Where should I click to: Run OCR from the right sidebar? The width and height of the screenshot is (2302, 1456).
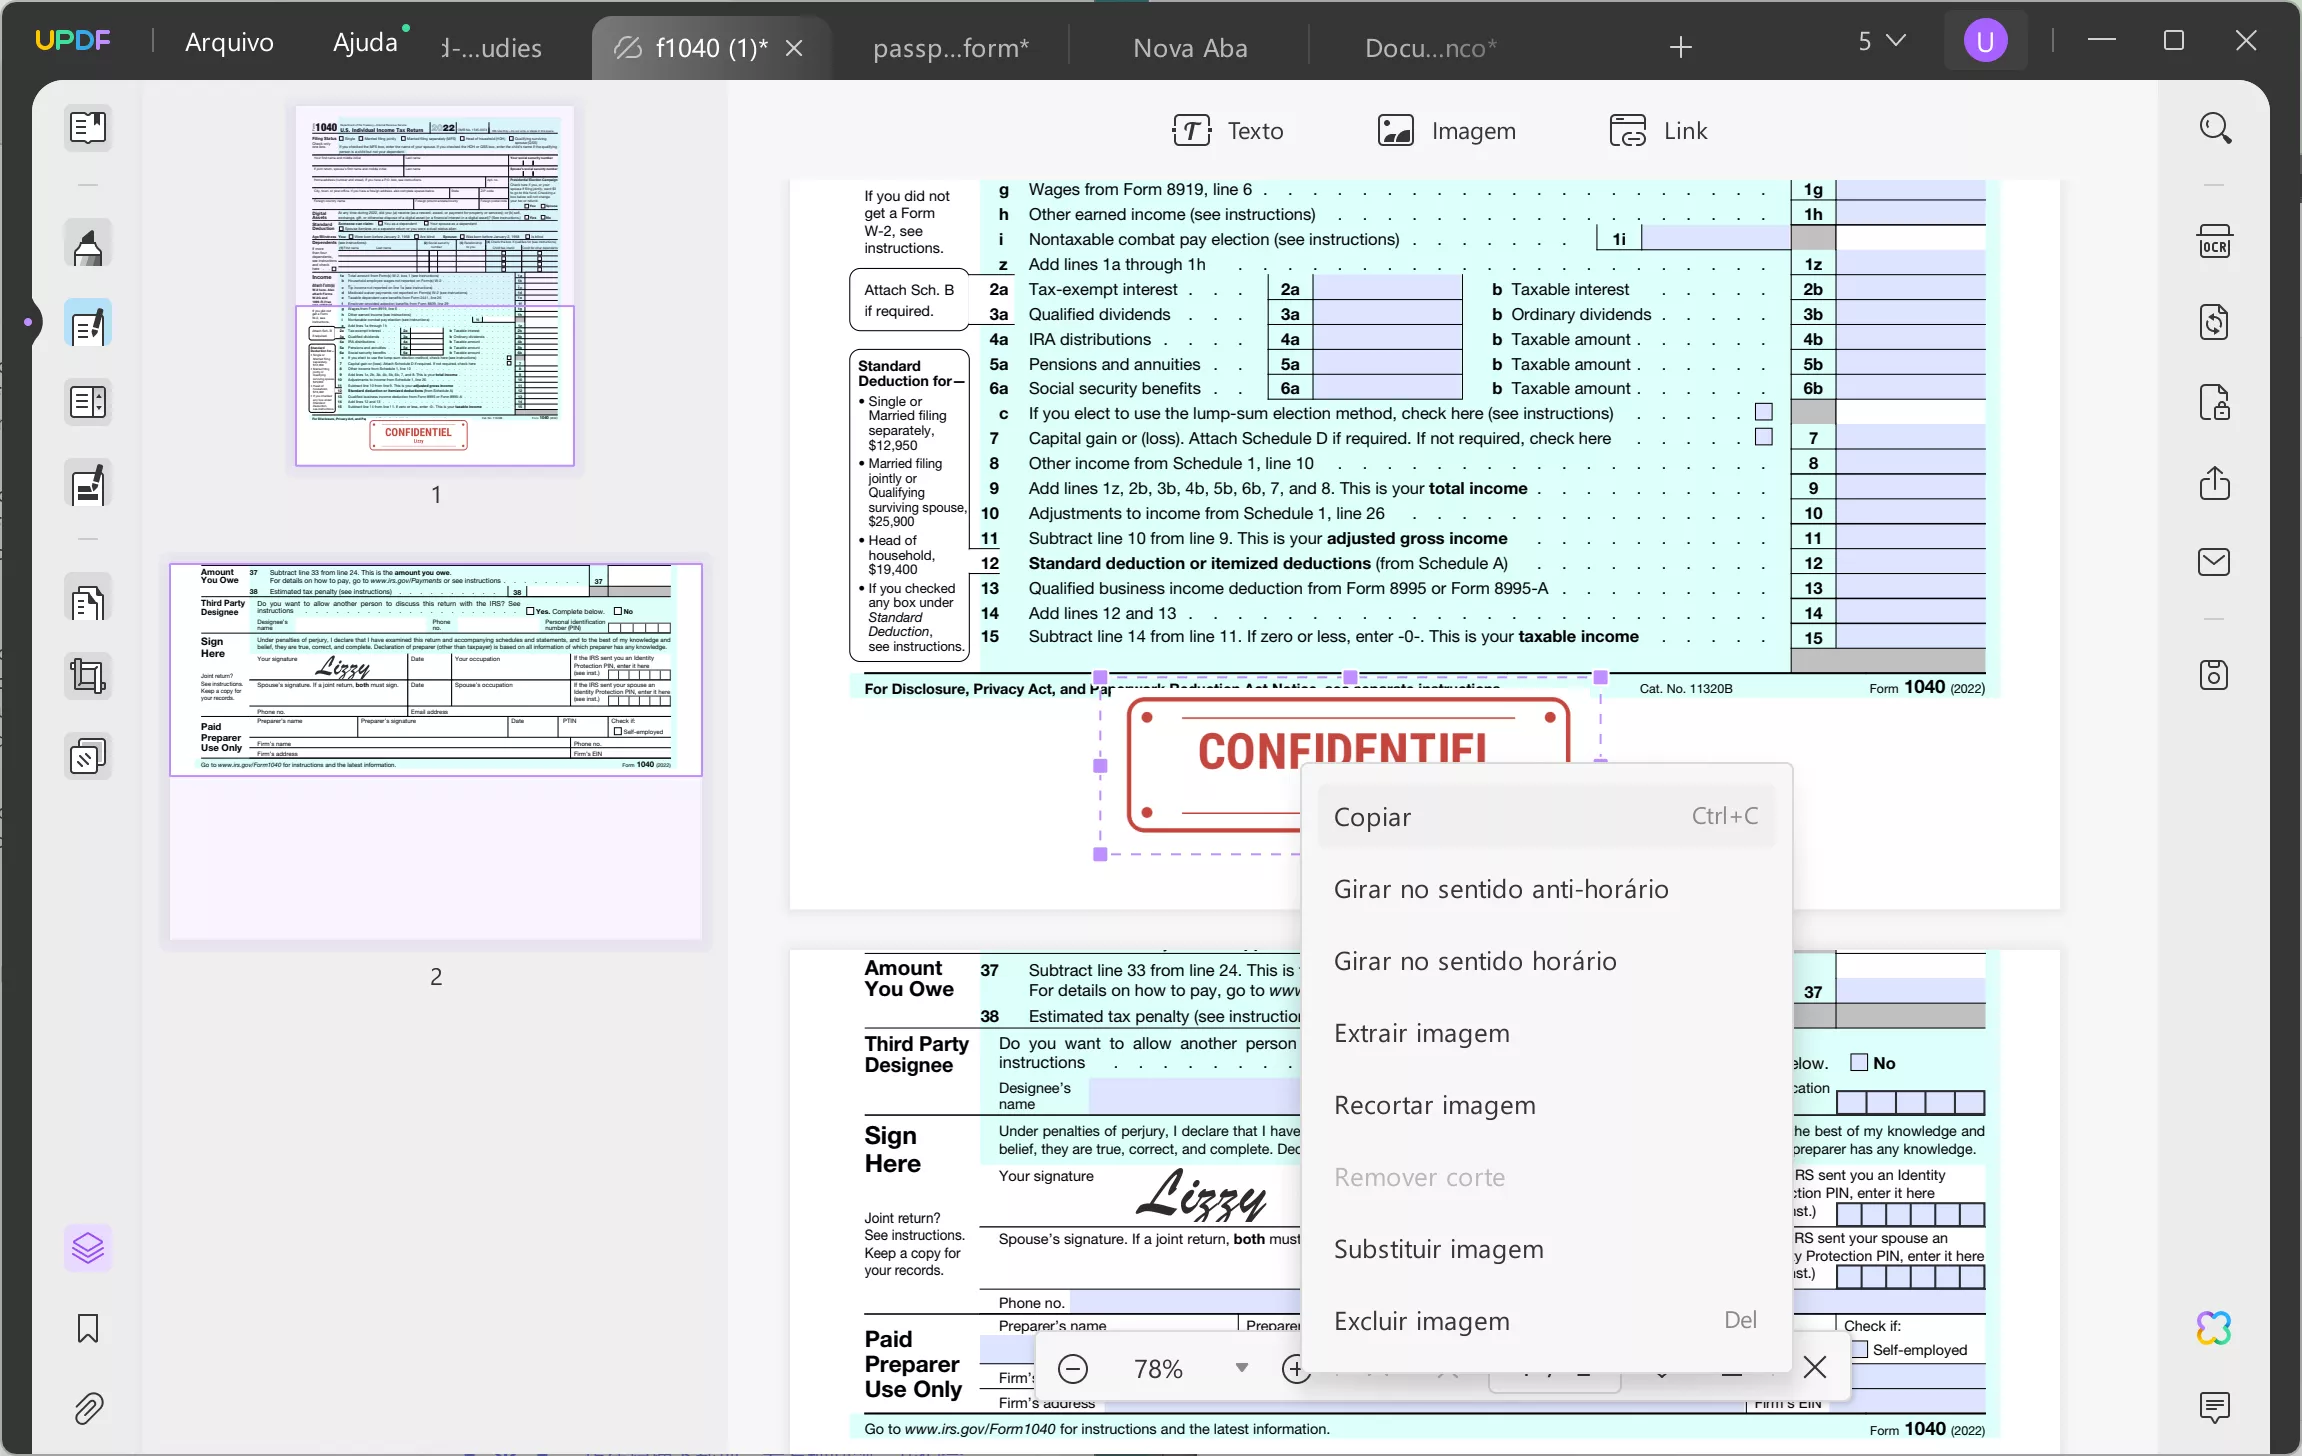pos(2213,240)
